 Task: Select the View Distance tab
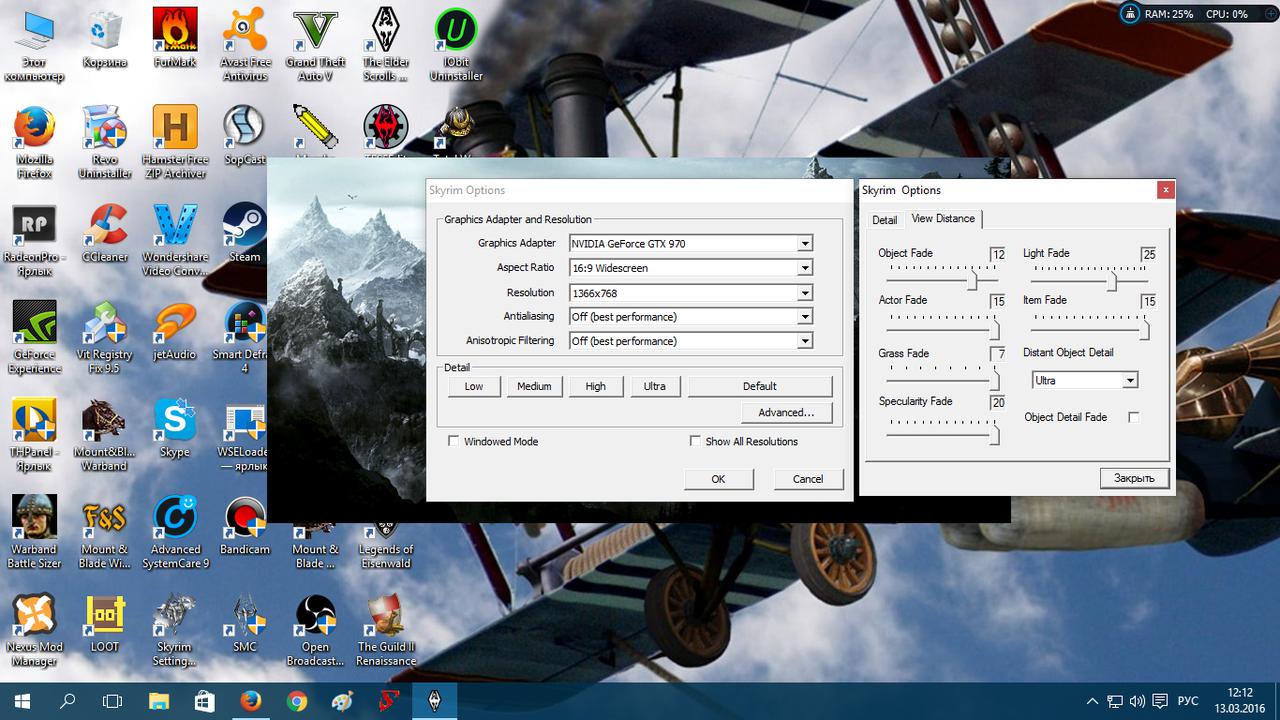pyautogui.click(x=943, y=218)
